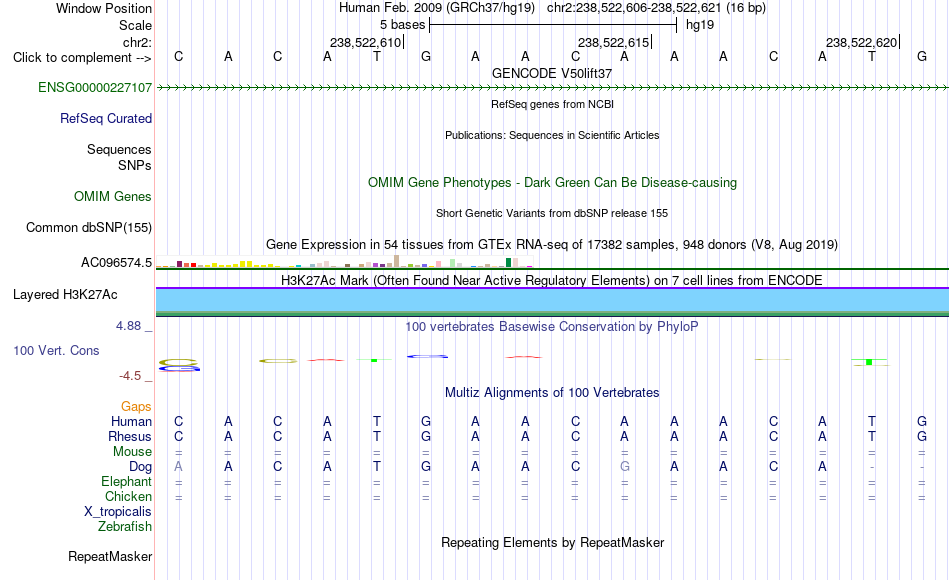This screenshot has height=580, width=950.
Task: Click the 'hg19' label beside the scale bar
Action: coord(700,25)
